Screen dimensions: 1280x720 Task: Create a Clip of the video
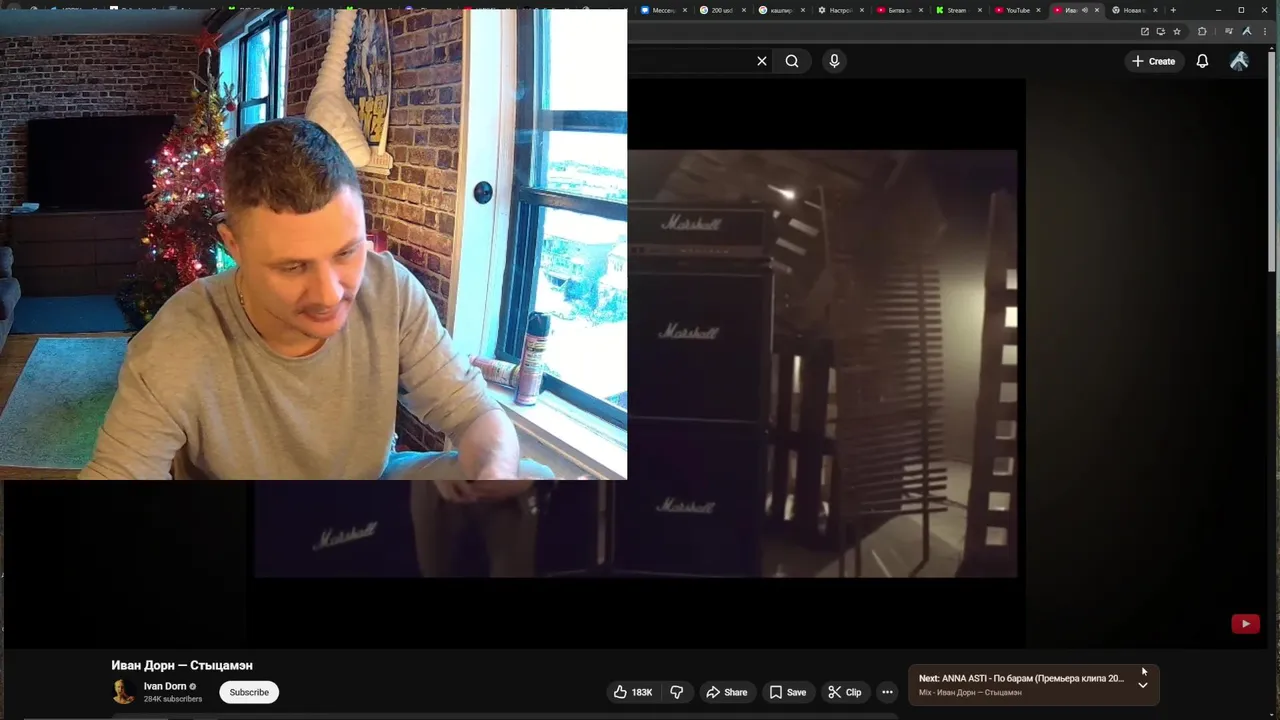[844, 692]
